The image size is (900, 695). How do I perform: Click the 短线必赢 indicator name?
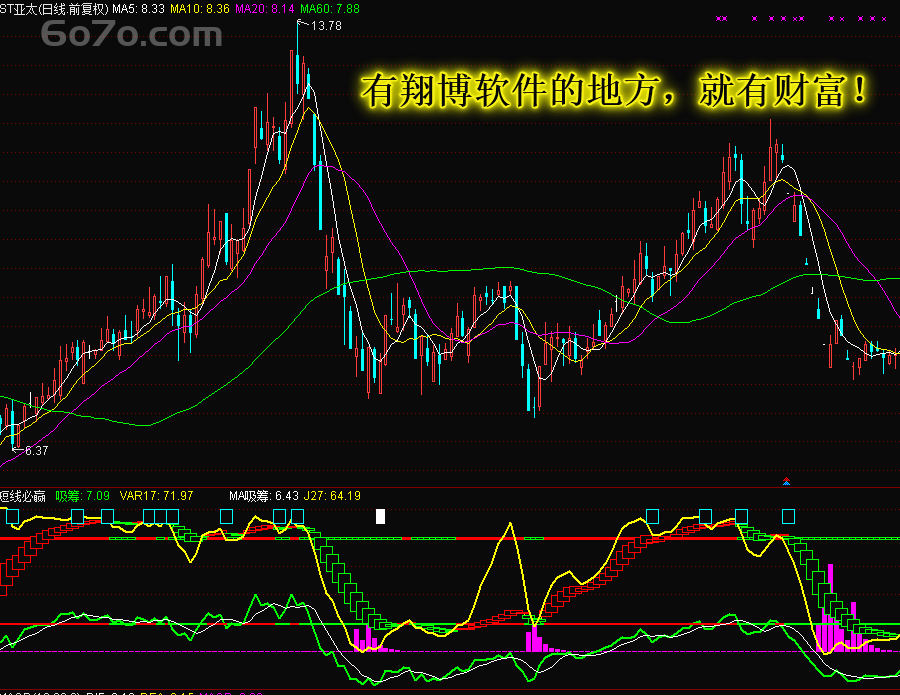(x=23, y=496)
